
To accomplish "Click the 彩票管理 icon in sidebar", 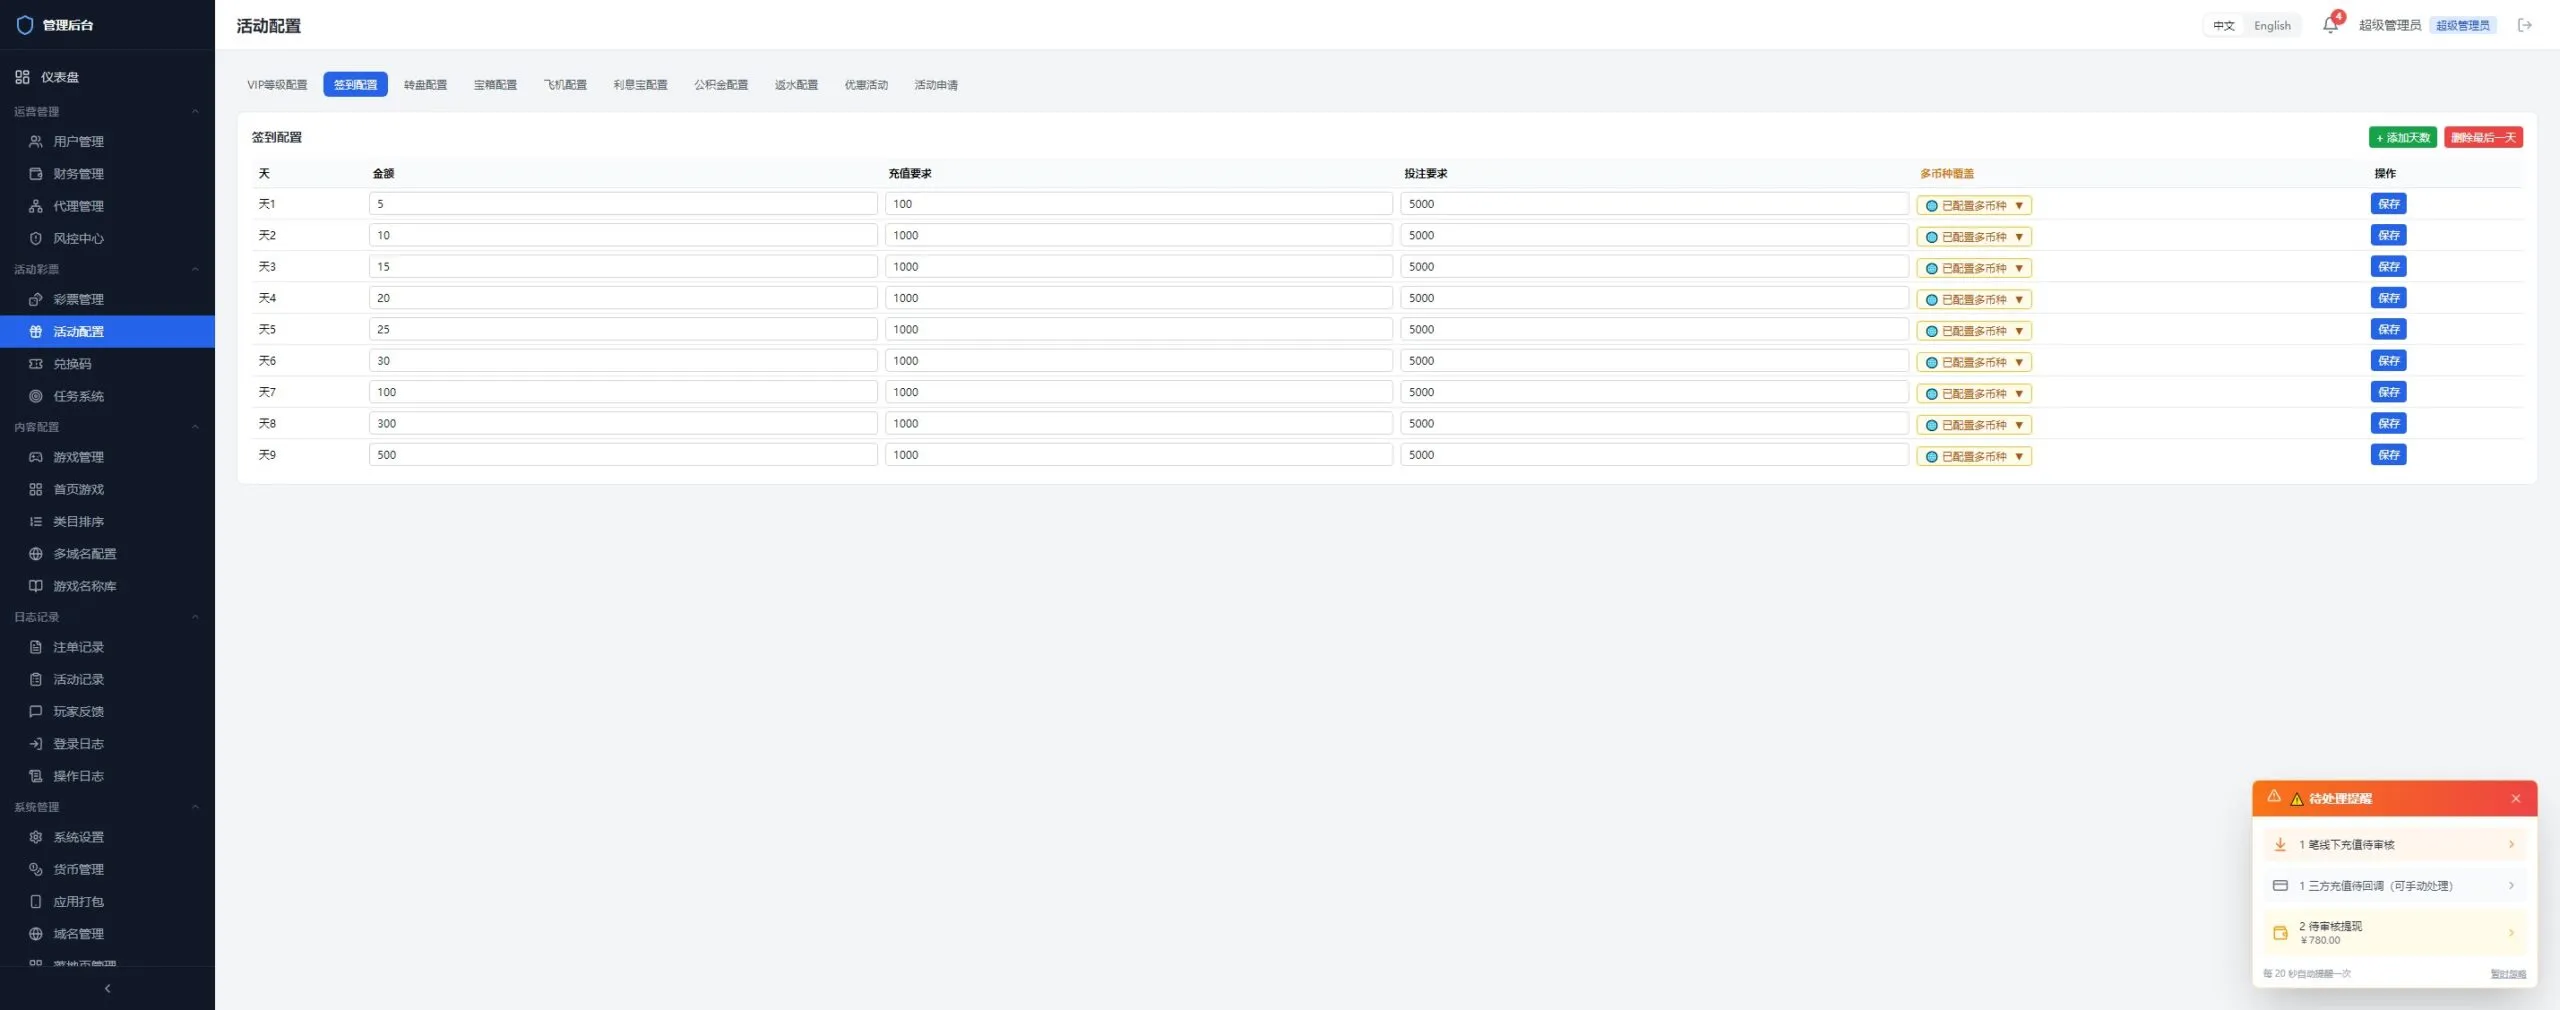I will click(x=36, y=299).
